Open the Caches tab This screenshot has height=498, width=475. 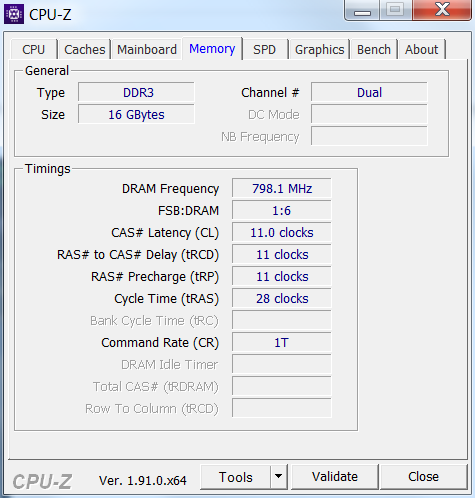pyautogui.click(x=85, y=49)
